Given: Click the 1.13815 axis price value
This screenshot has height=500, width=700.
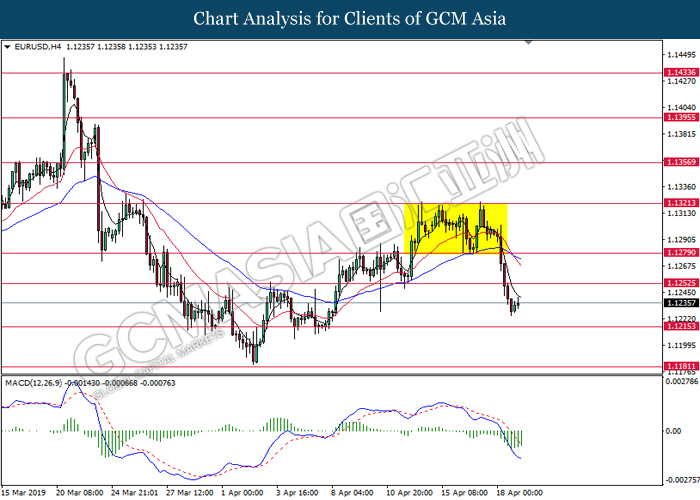Looking at the screenshot, I should coord(681,134).
